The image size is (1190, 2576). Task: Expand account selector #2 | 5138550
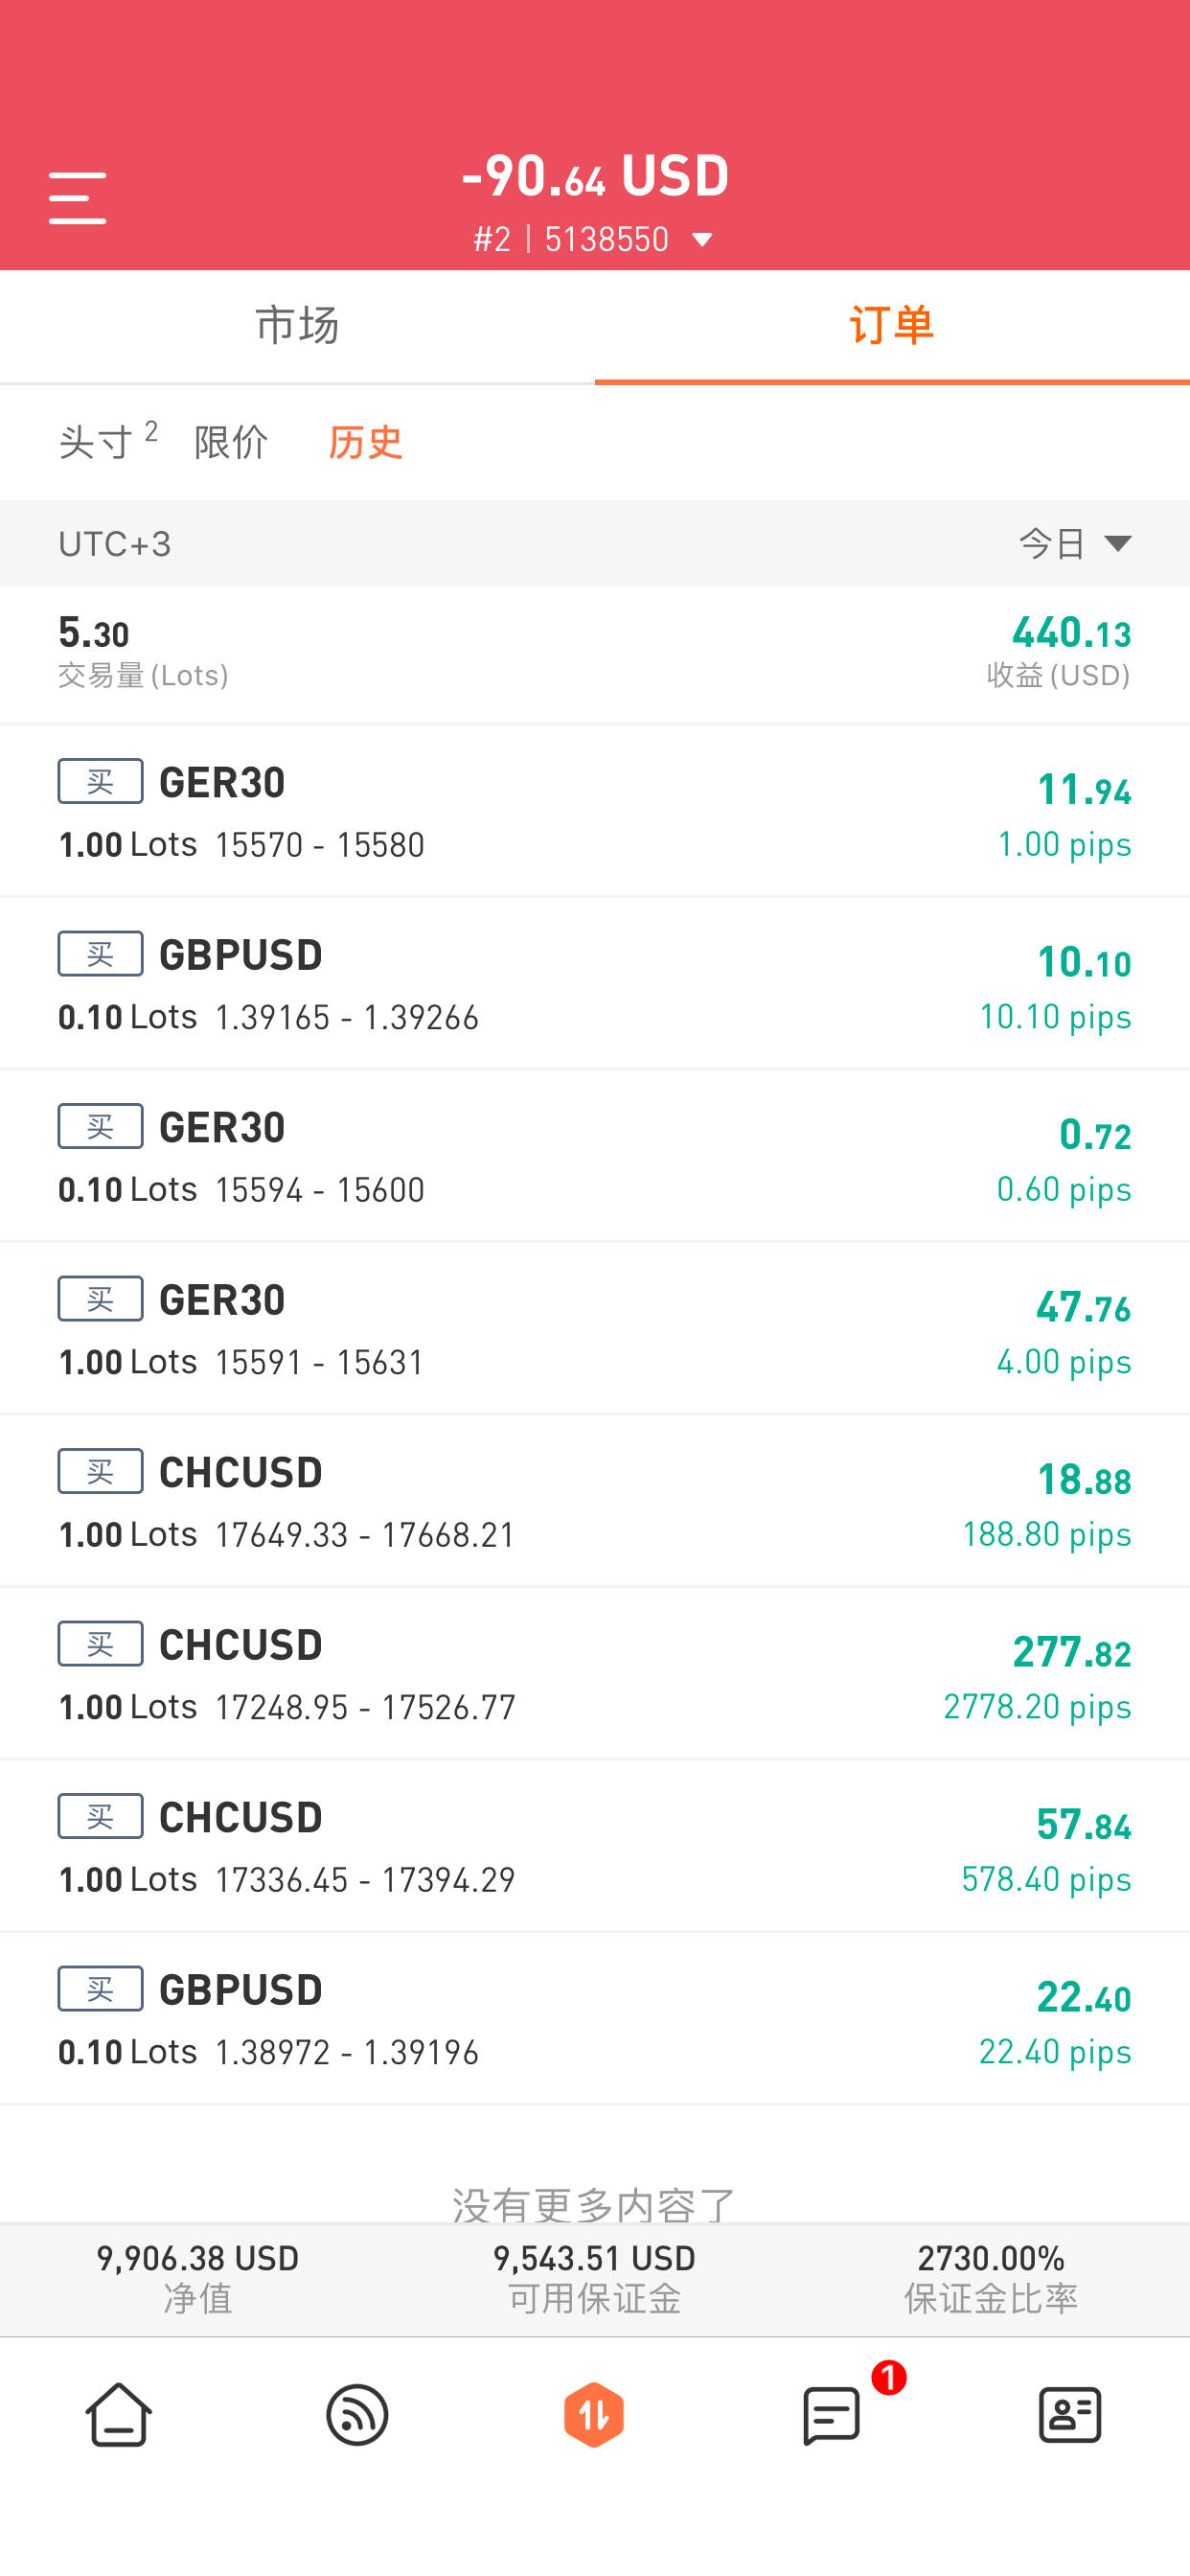pyautogui.click(x=593, y=239)
